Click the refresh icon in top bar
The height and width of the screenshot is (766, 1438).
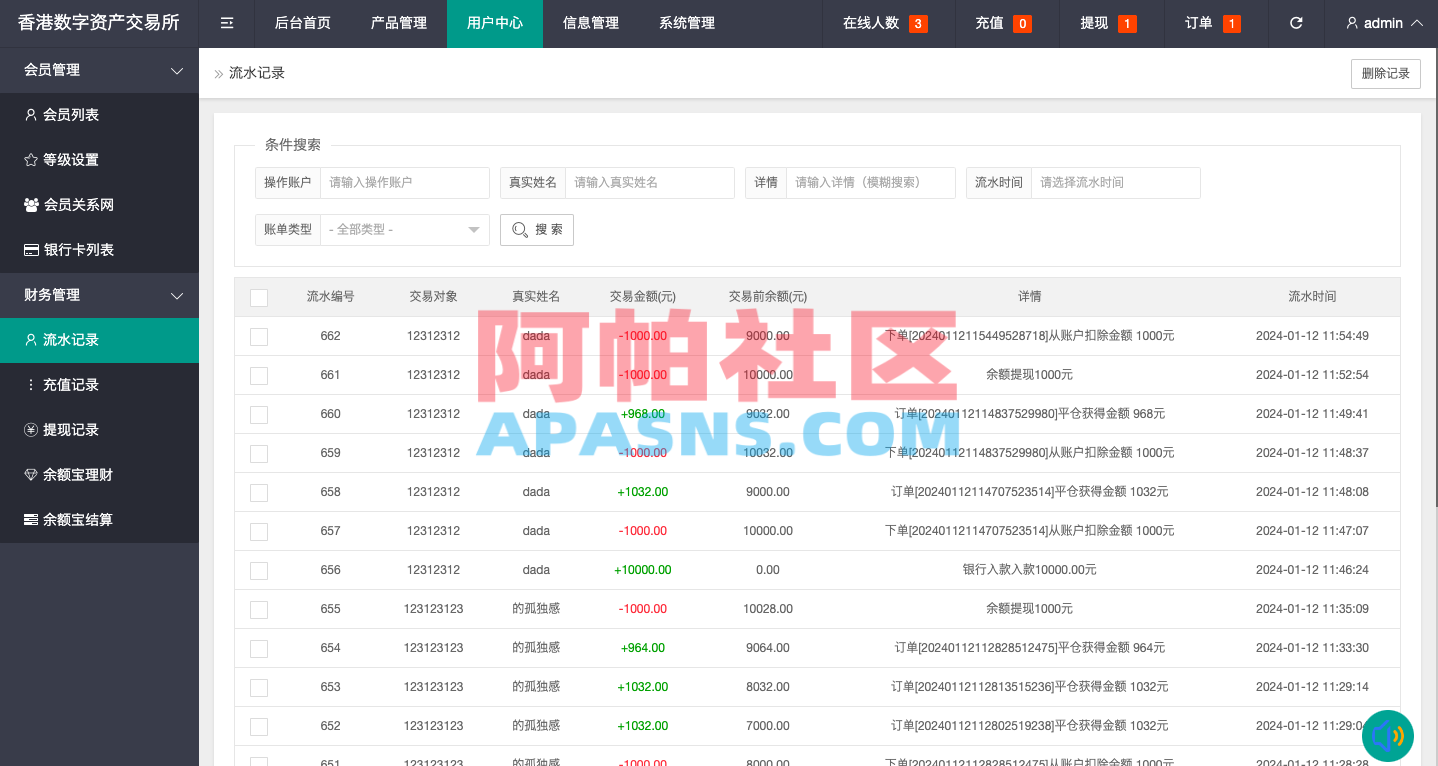[x=1295, y=23]
